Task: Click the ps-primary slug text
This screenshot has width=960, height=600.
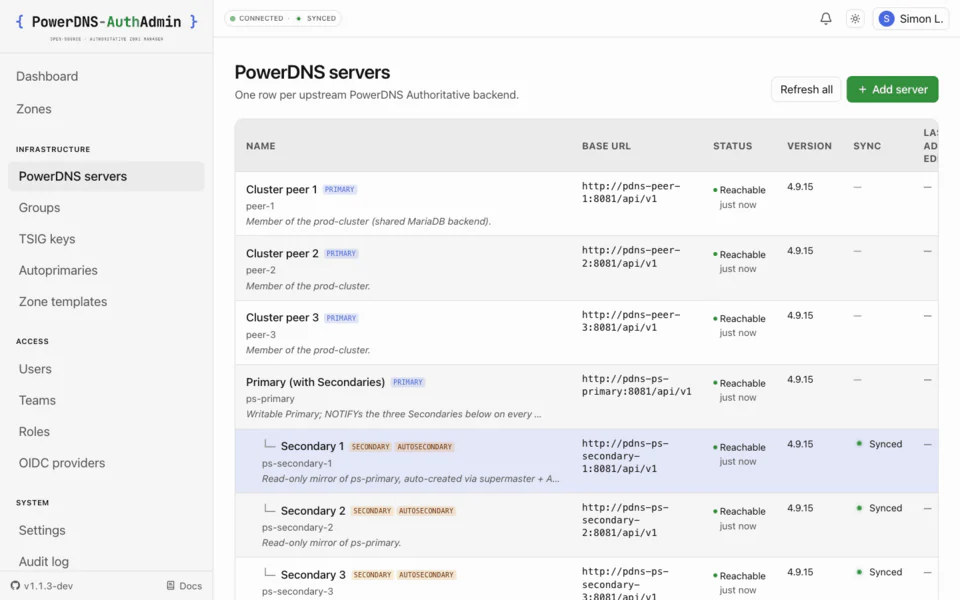Action: [x=270, y=399]
